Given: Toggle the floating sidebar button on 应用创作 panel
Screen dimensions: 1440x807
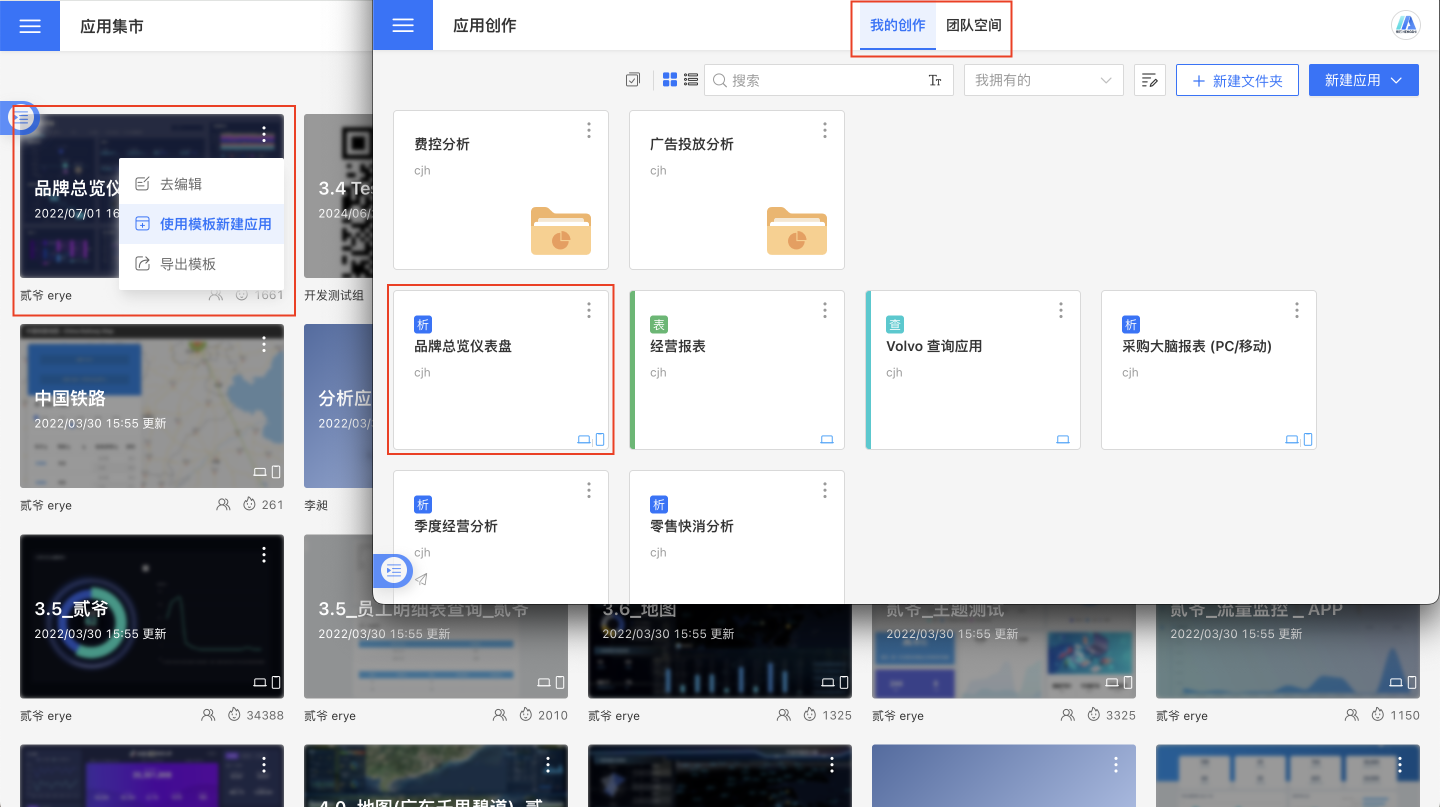Looking at the screenshot, I should point(394,570).
